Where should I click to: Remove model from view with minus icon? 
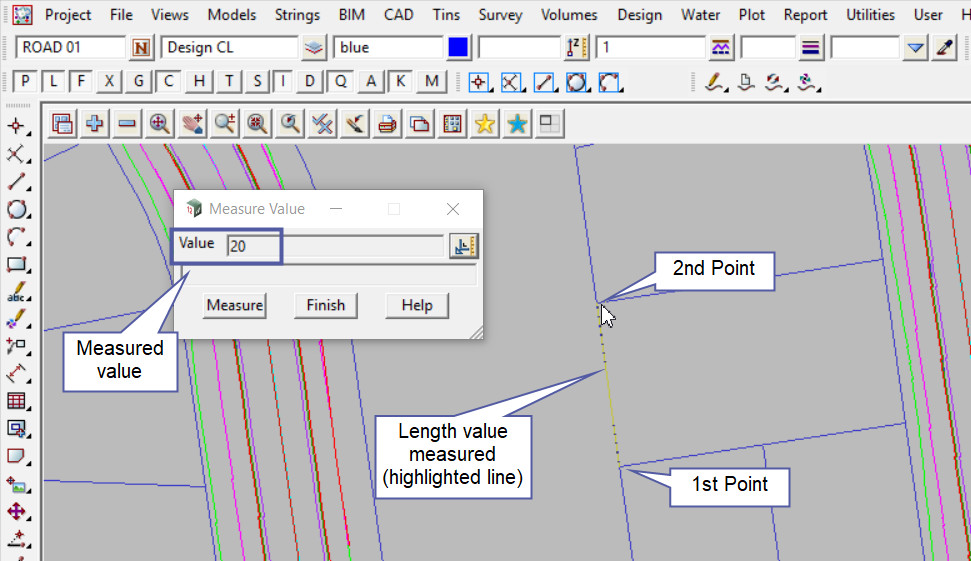click(127, 124)
